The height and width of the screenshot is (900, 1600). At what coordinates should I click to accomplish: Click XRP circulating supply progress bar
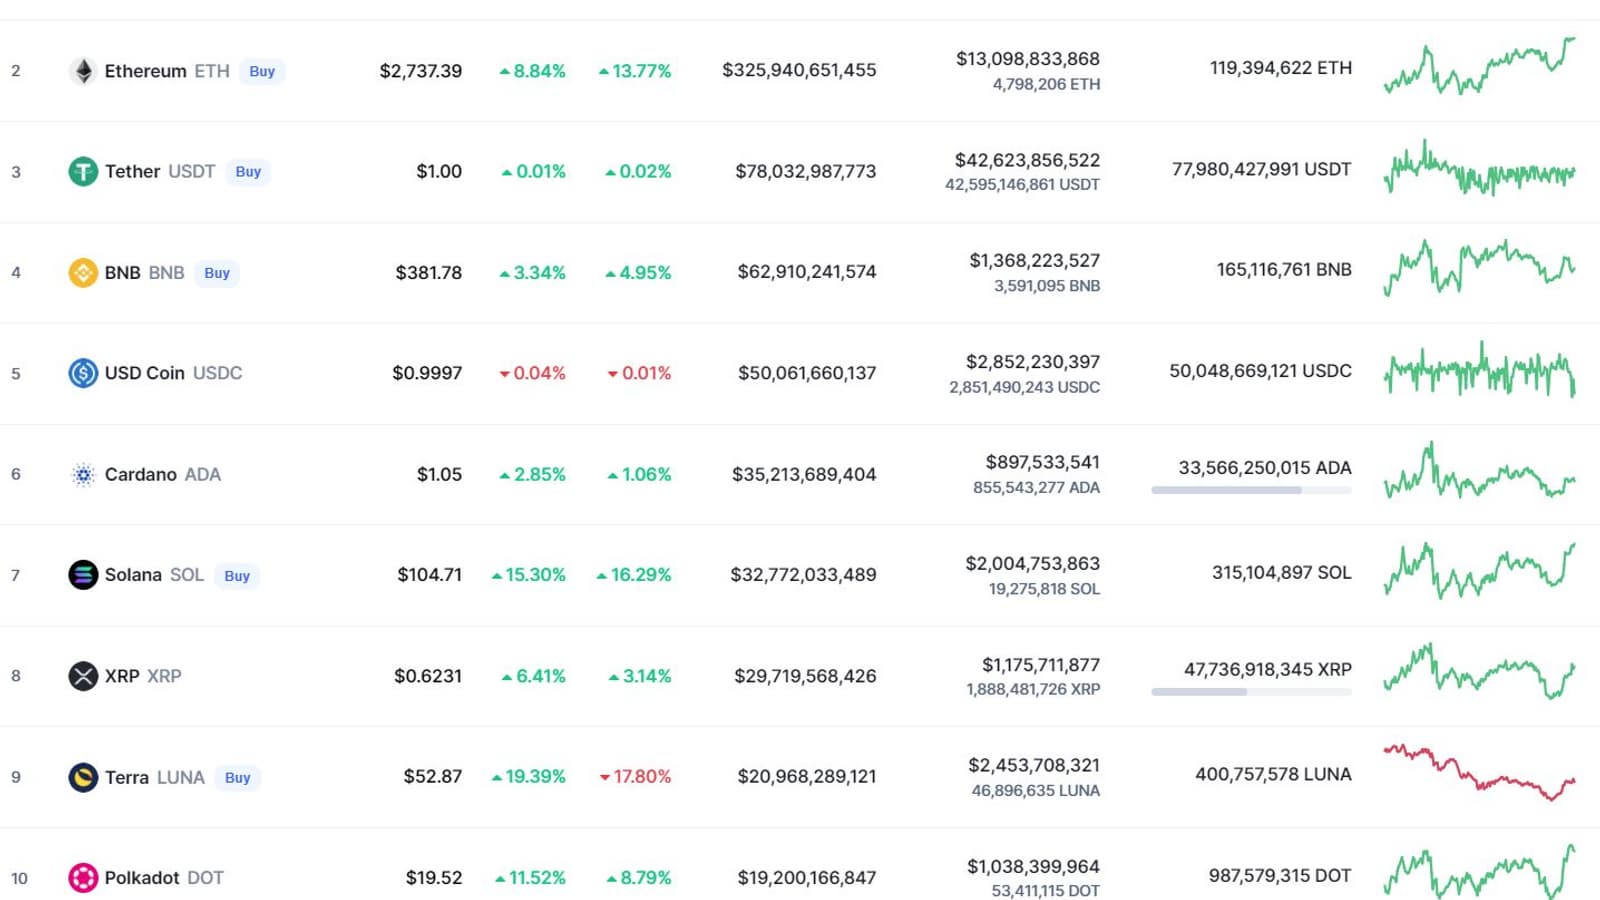click(x=1251, y=692)
